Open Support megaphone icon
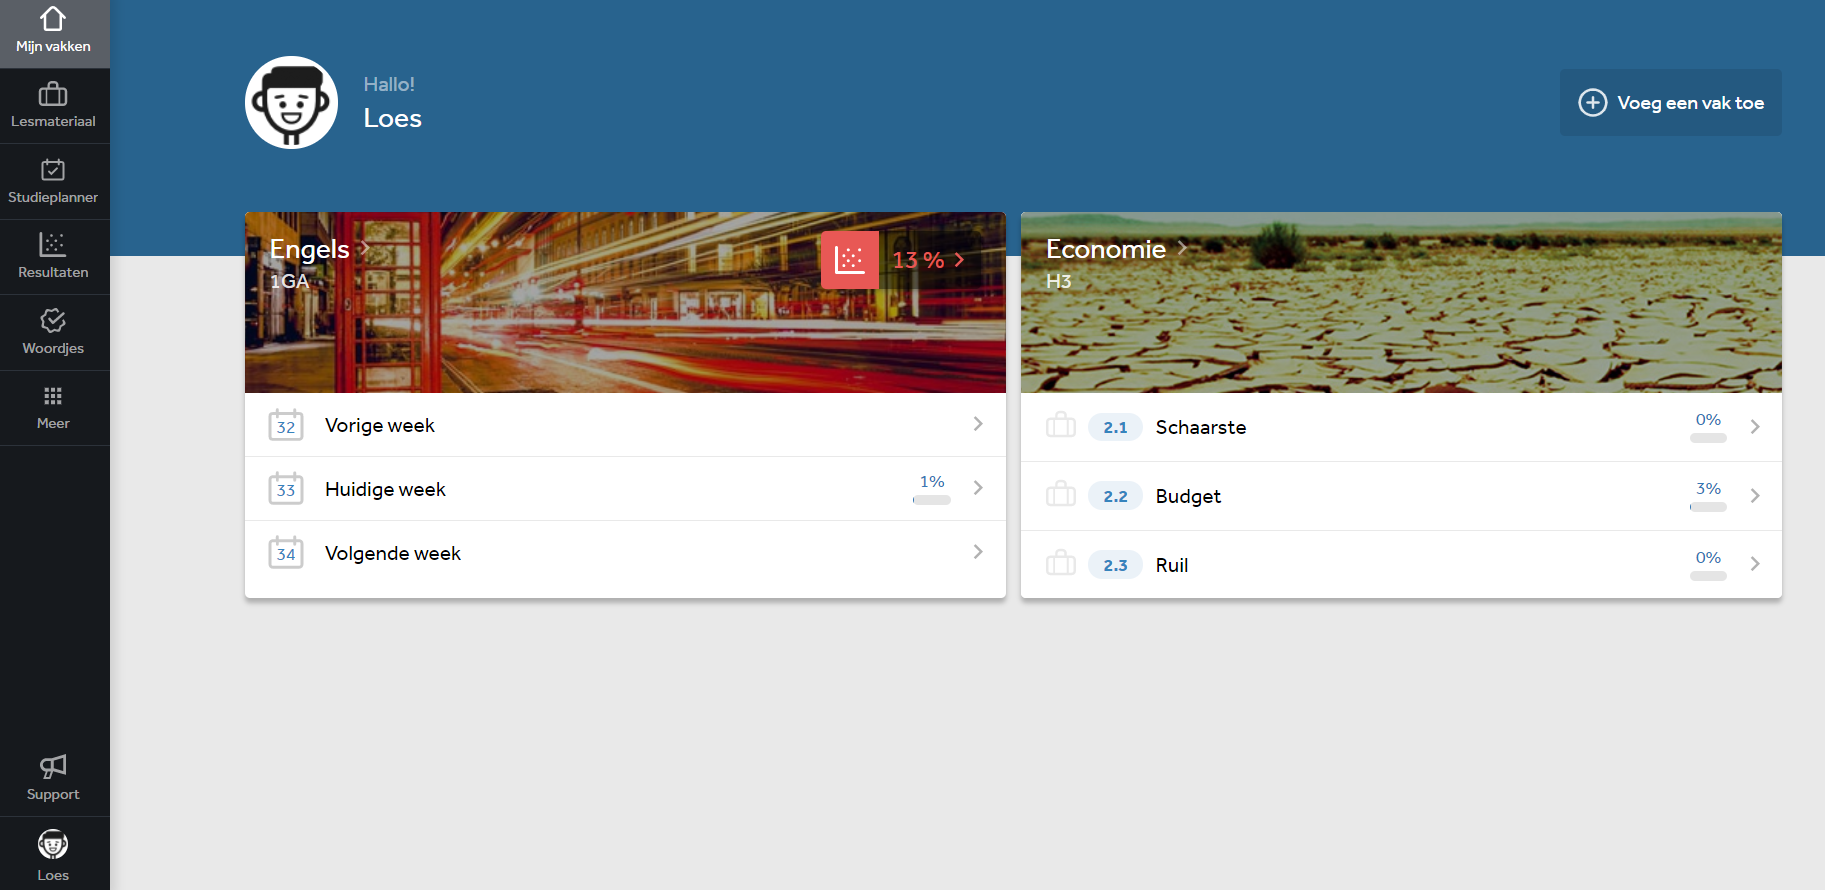 pos(53,767)
